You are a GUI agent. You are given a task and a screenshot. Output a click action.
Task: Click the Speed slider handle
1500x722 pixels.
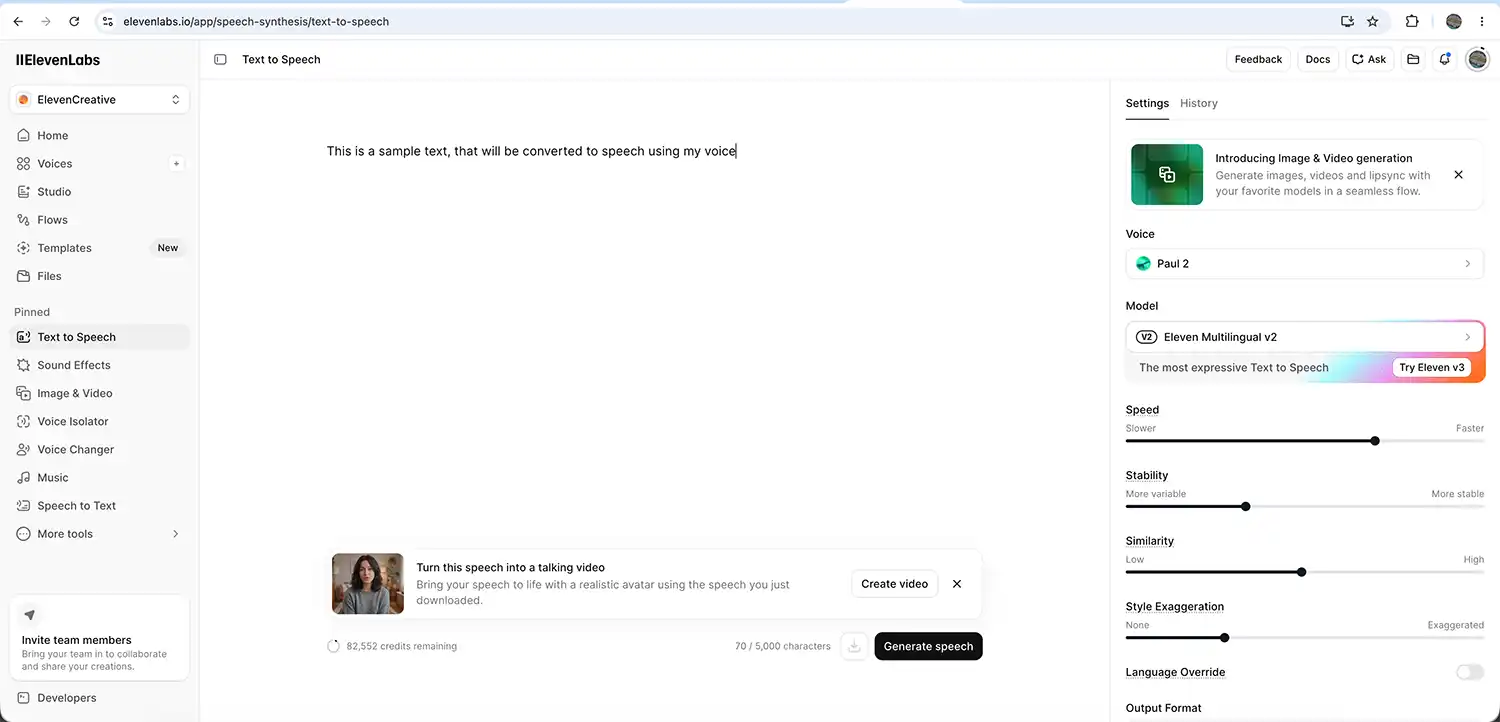click(1375, 441)
